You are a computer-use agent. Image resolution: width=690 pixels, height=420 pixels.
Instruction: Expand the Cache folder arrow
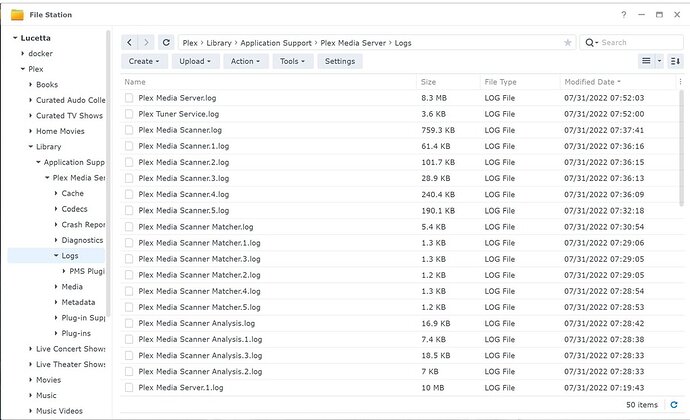coord(56,193)
